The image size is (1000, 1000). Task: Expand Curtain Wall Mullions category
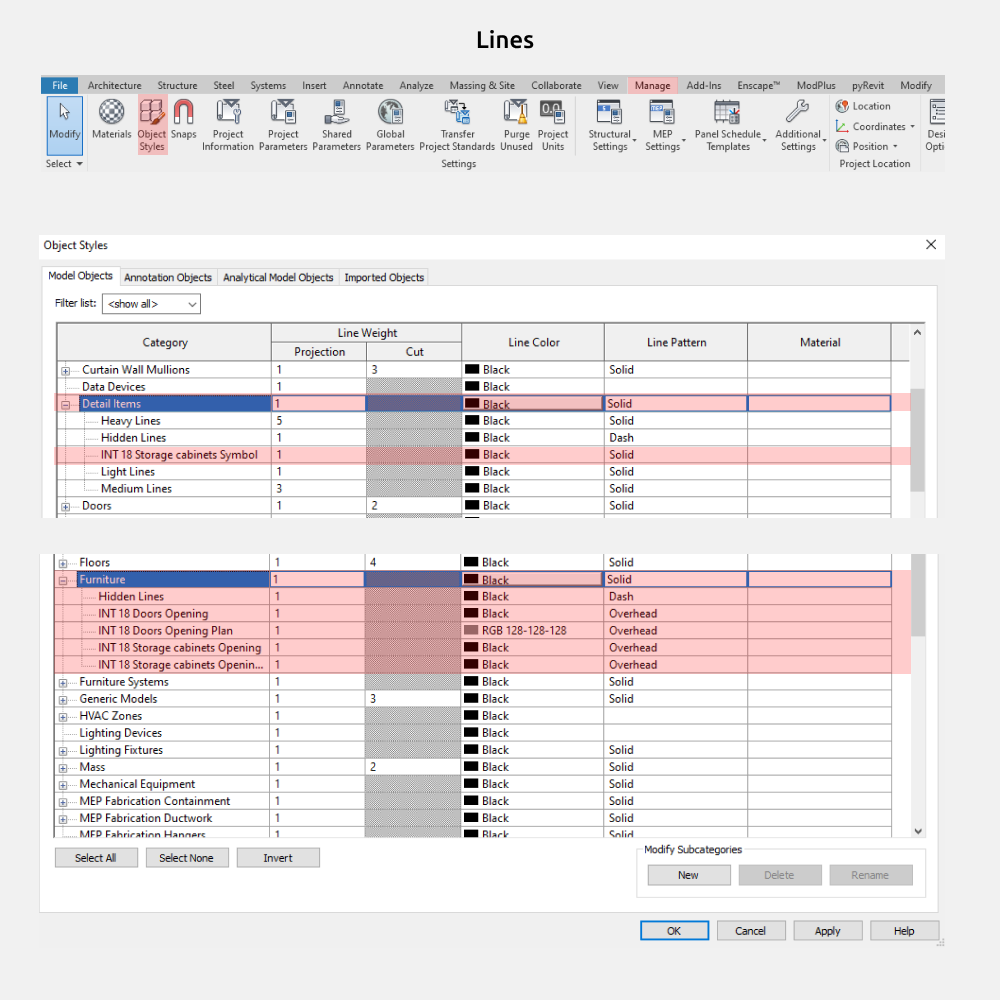65,371
